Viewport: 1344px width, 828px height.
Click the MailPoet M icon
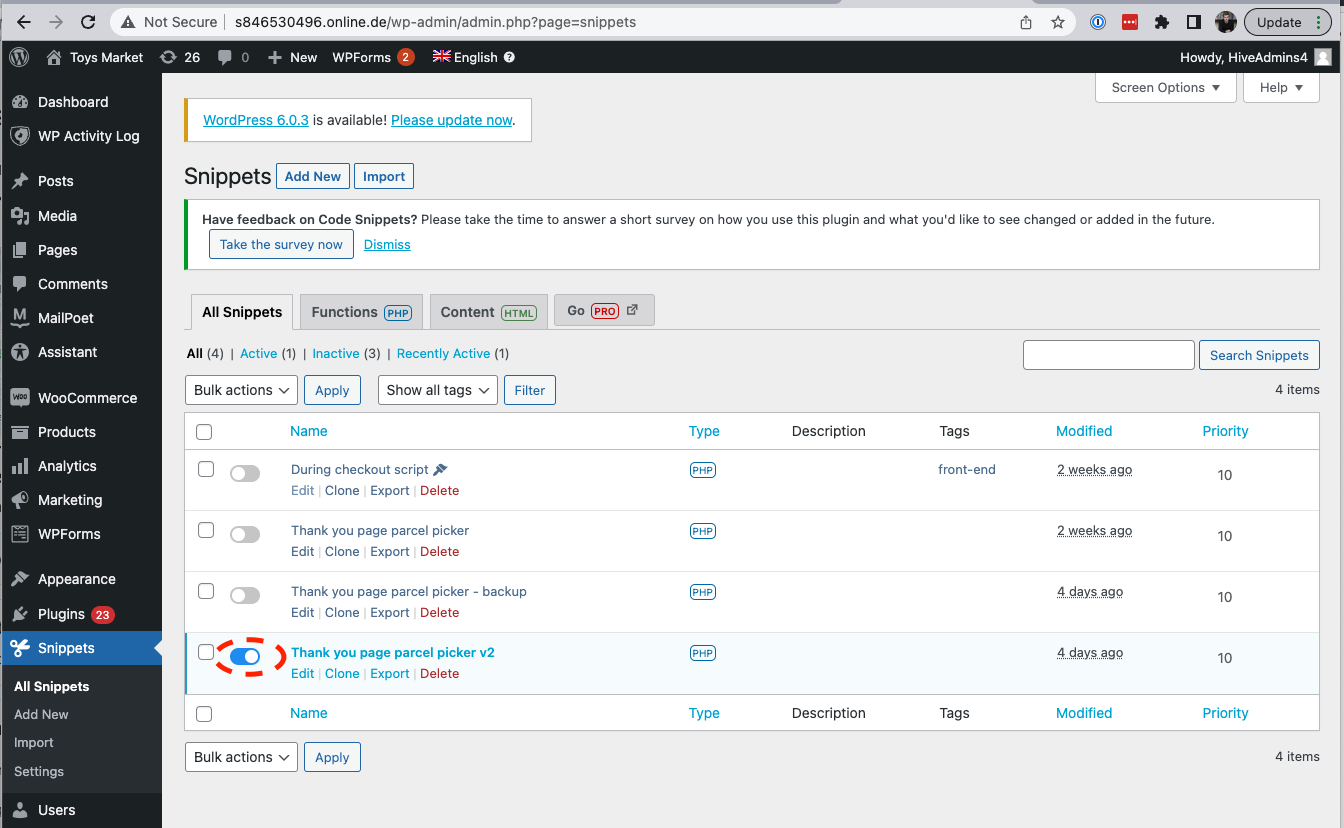pos(19,318)
